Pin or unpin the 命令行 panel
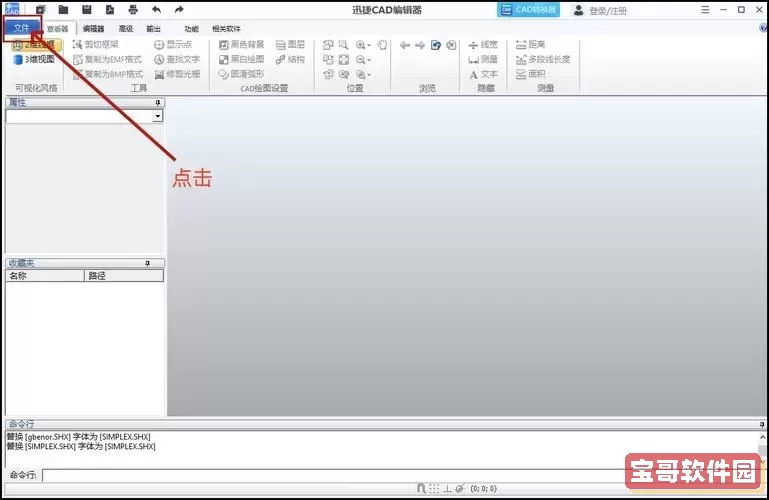Viewport: 769px width, 500px height. coord(762,425)
